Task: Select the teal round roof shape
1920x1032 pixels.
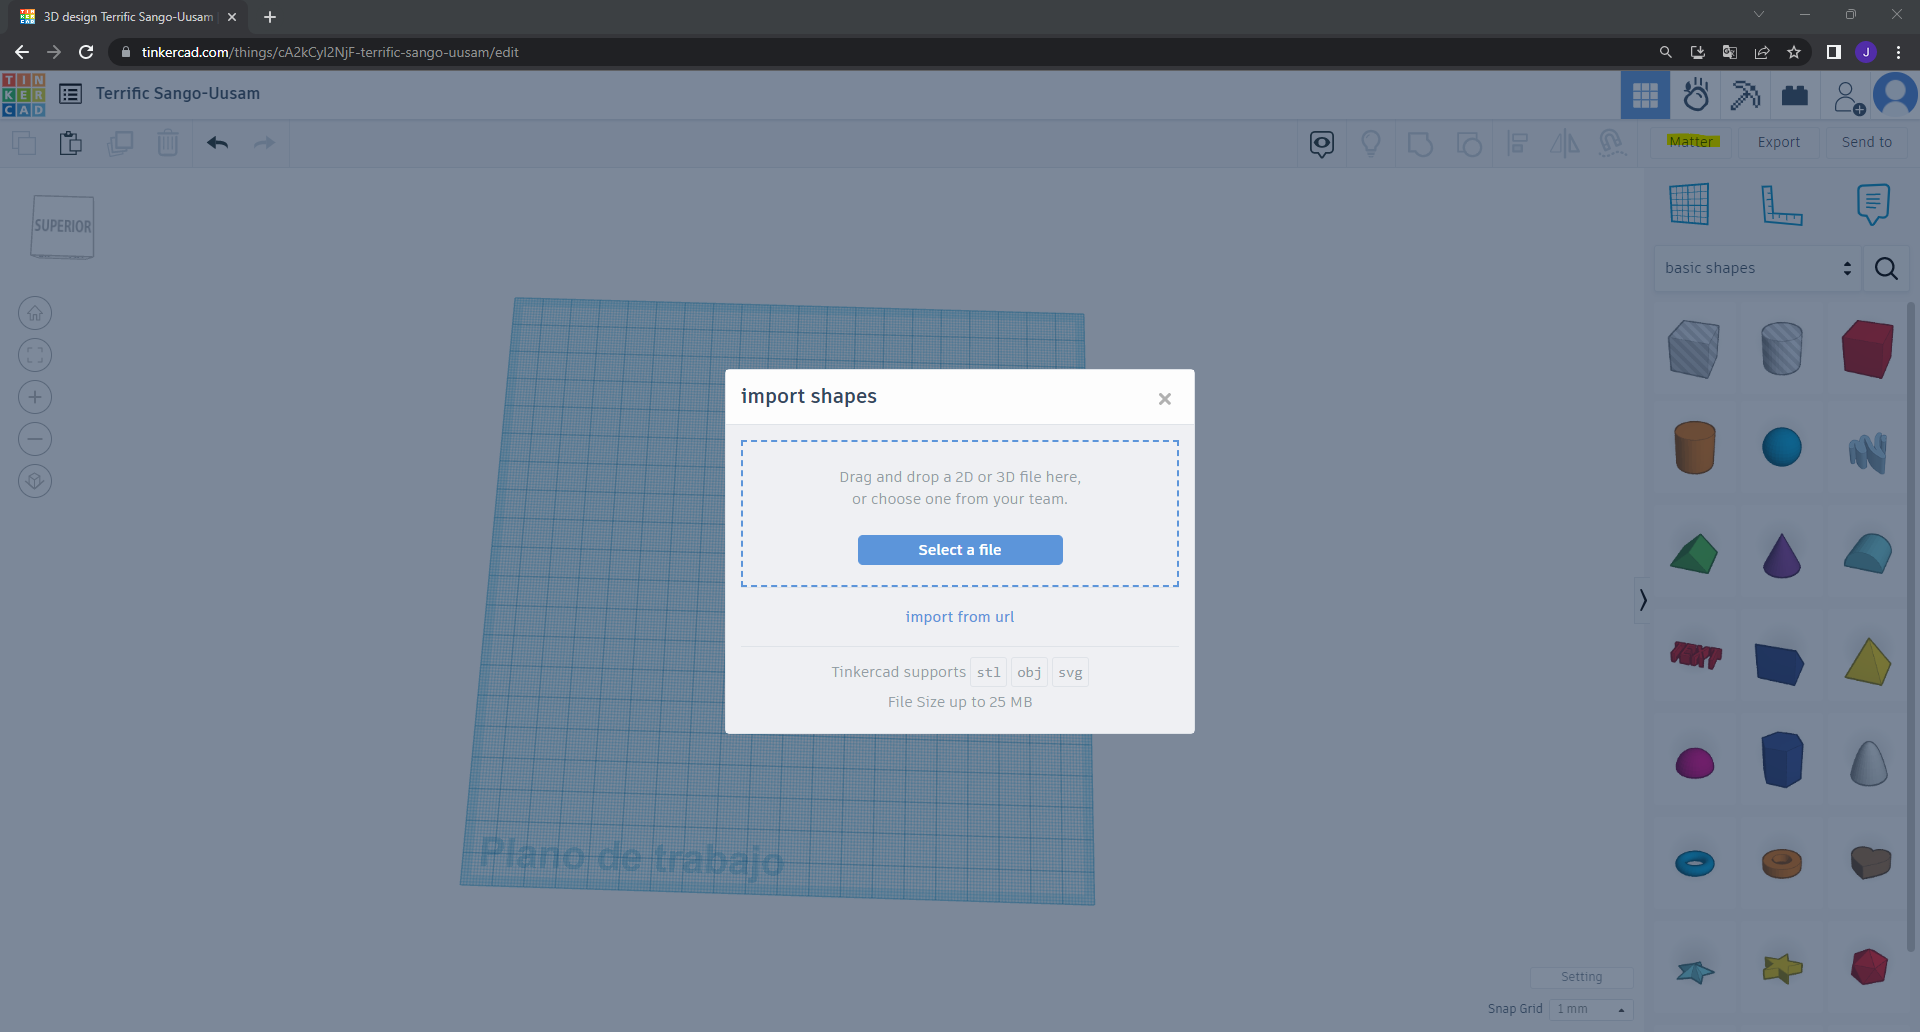Action: [1868, 553]
